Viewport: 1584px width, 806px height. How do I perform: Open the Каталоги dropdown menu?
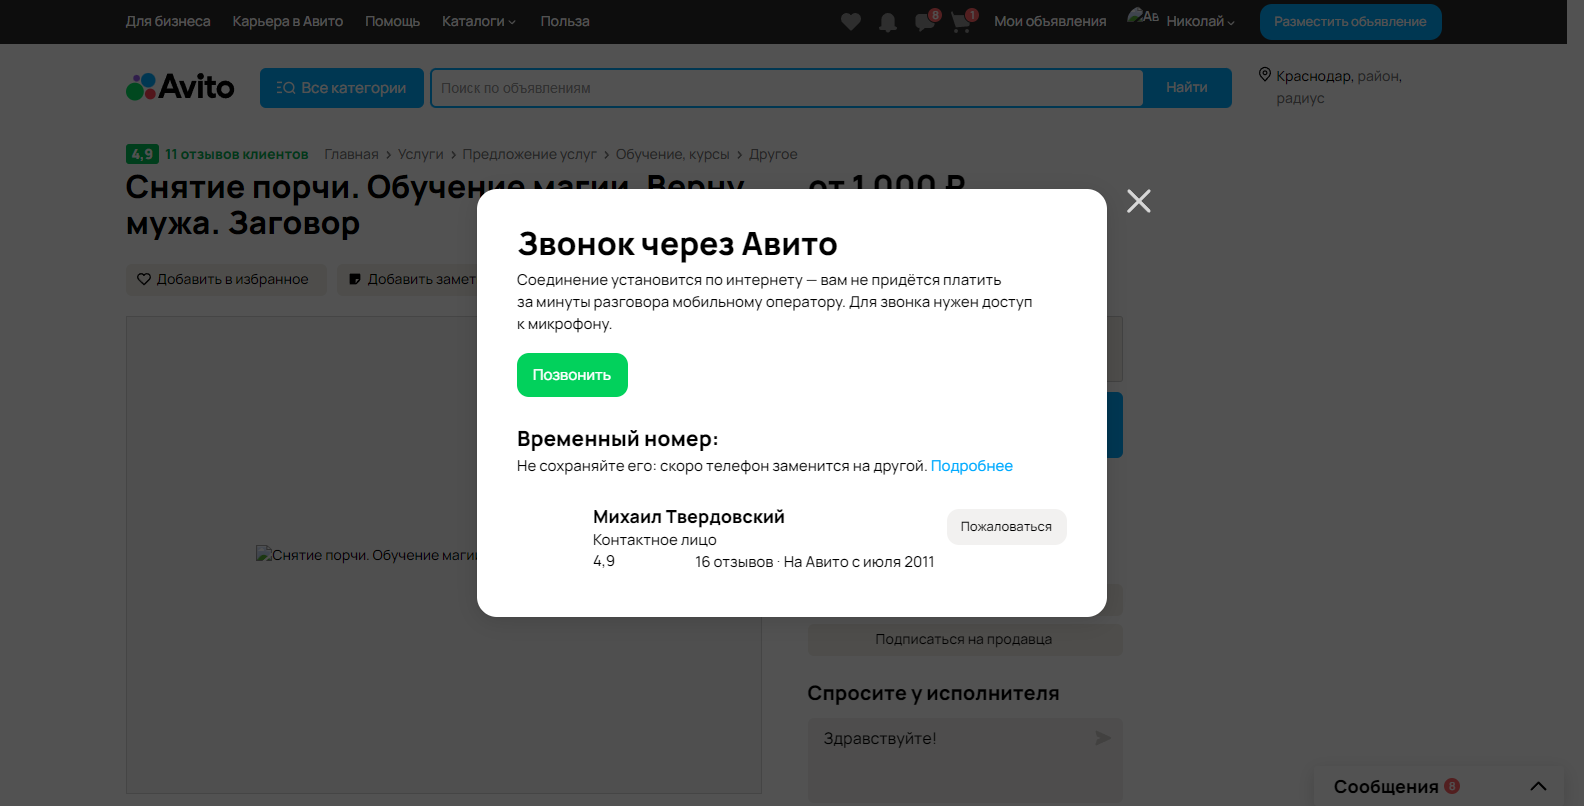[479, 21]
